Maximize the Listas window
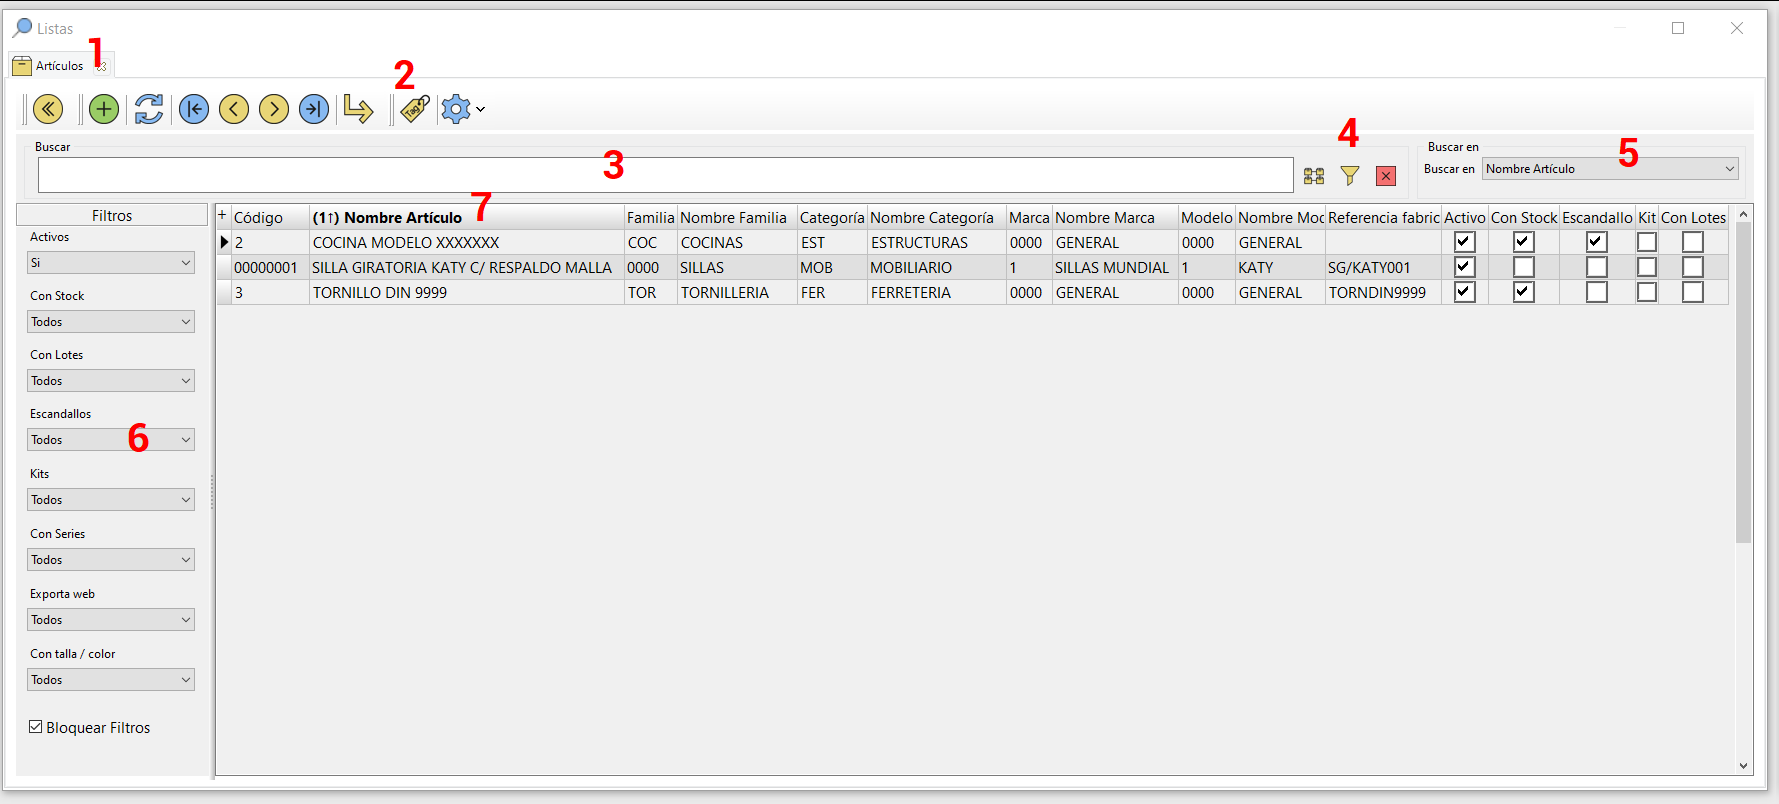The image size is (1779, 804). tap(1678, 28)
